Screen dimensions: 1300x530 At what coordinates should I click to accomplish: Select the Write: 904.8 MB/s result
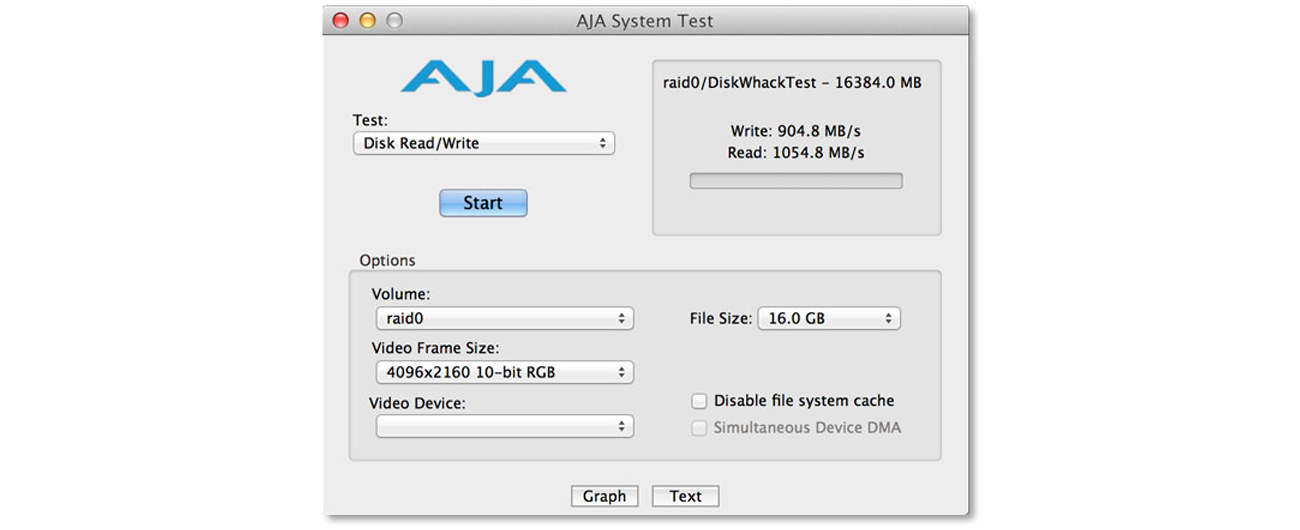tap(797, 131)
